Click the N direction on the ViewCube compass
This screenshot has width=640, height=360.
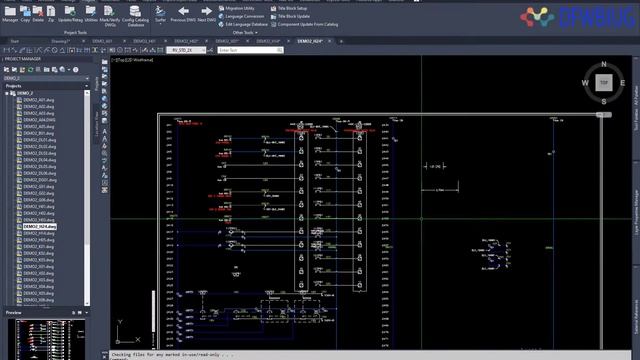604,64
